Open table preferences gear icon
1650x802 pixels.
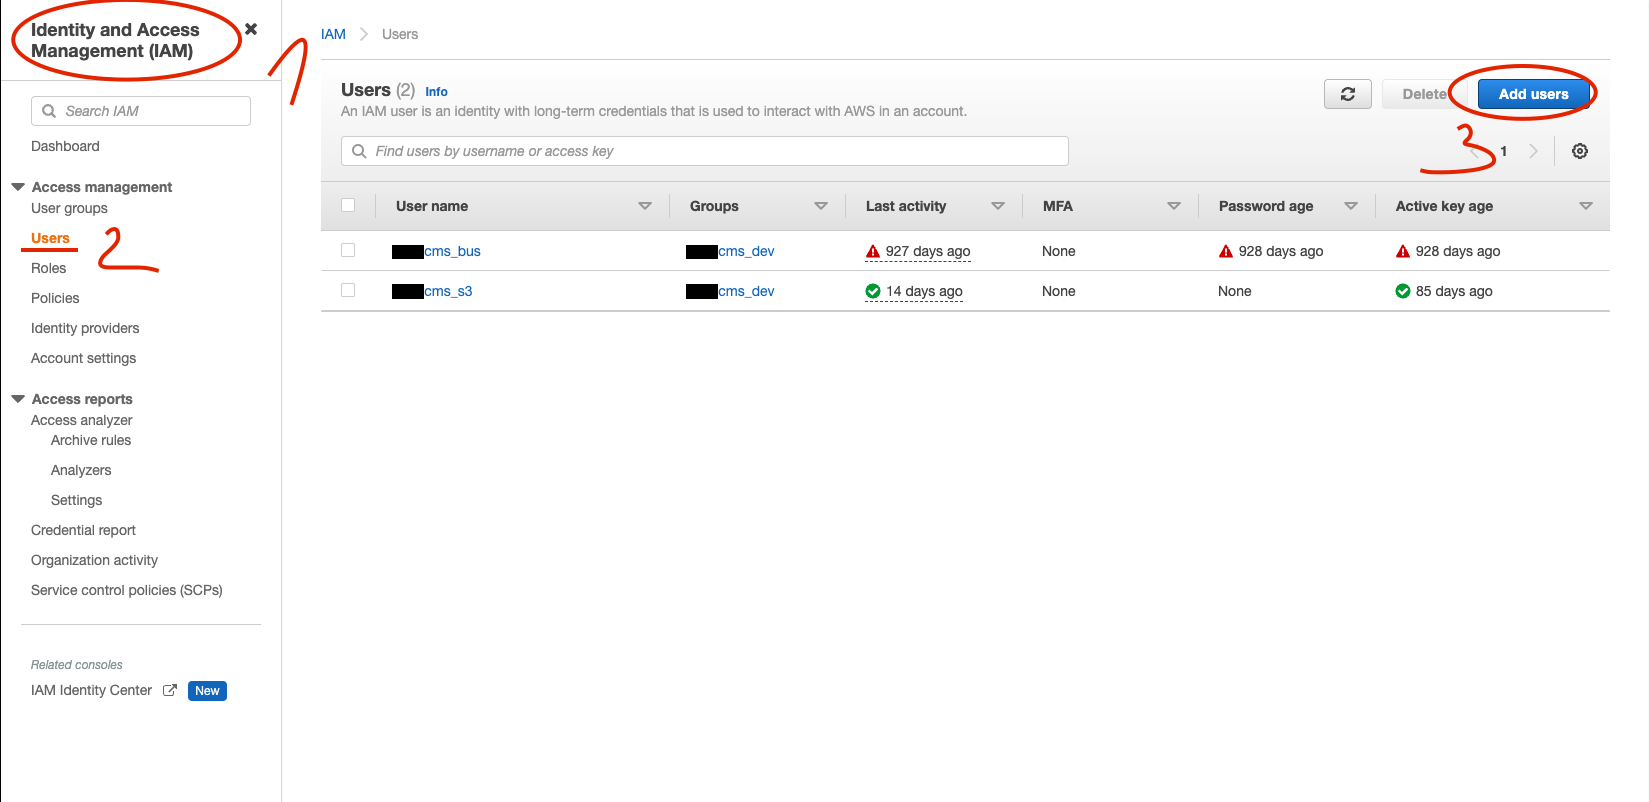tap(1580, 151)
